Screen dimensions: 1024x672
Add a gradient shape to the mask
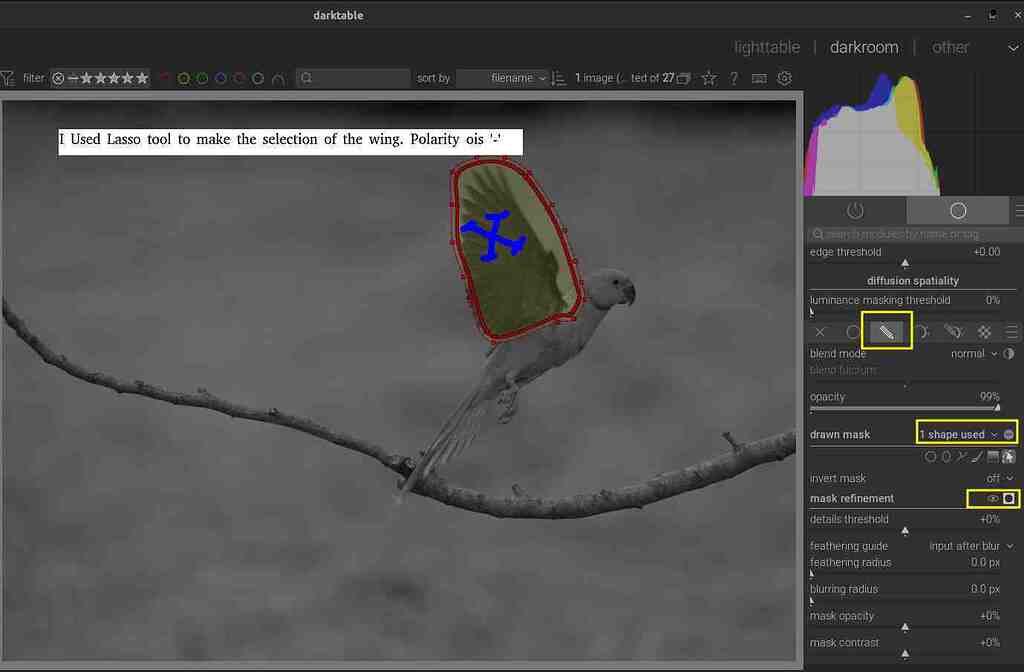993,457
